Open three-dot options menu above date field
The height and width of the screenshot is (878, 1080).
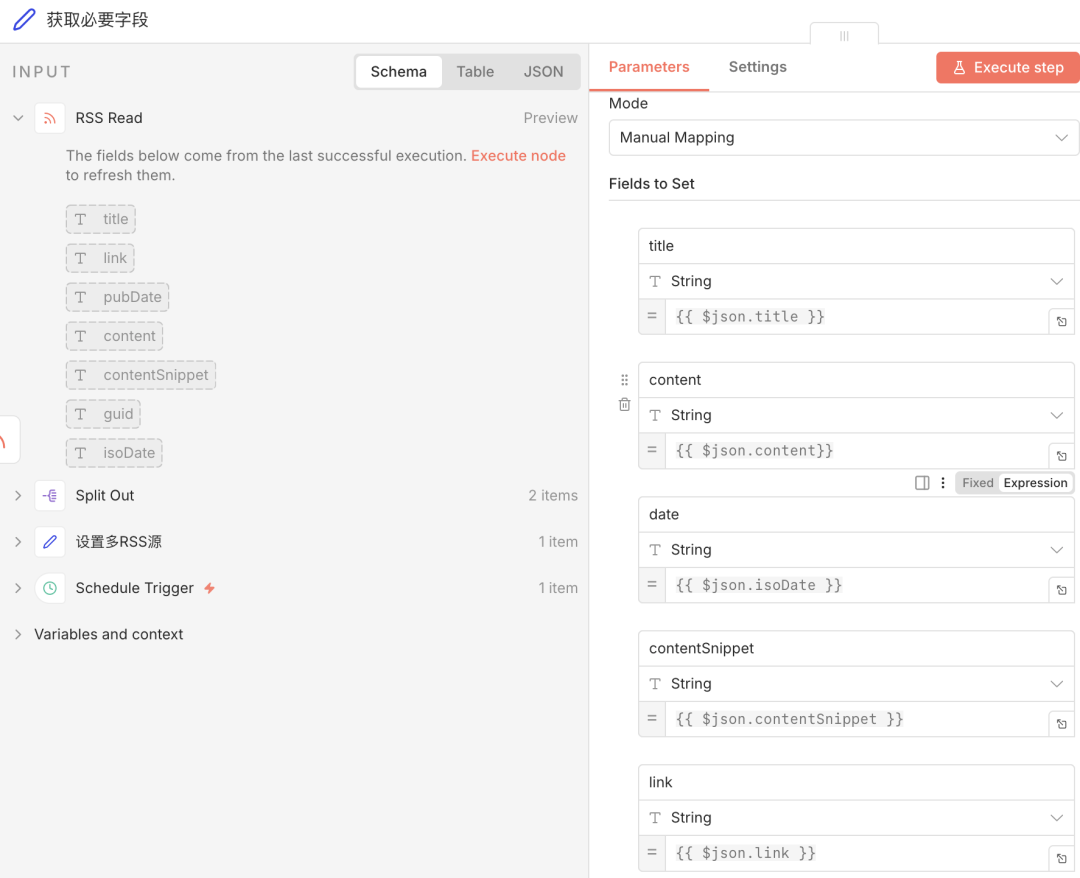[942, 483]
